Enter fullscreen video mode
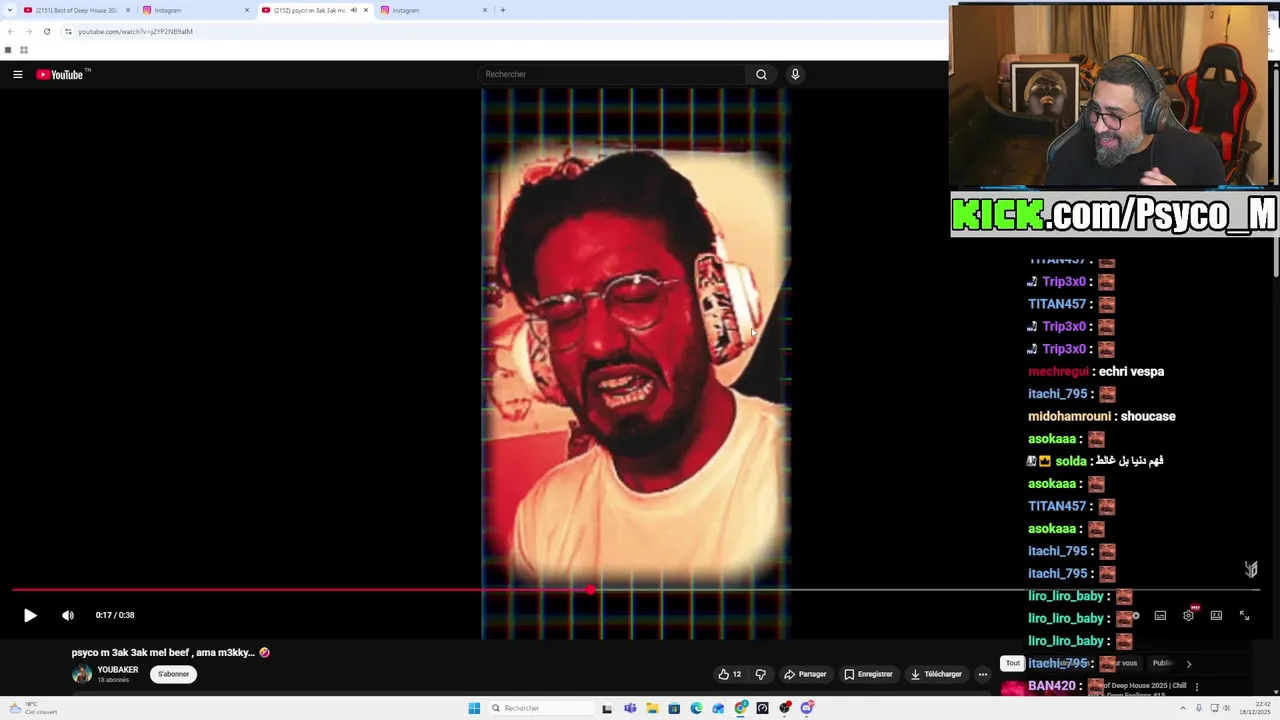Viewport: 1280px width, 720px height. click(x=1244, y=615)
